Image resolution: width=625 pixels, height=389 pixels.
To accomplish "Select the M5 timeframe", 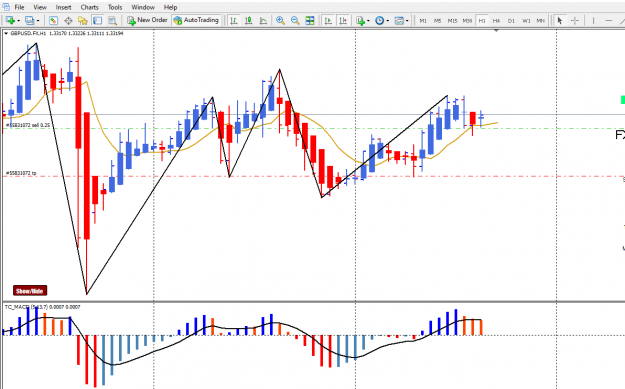I will point(438,20).
